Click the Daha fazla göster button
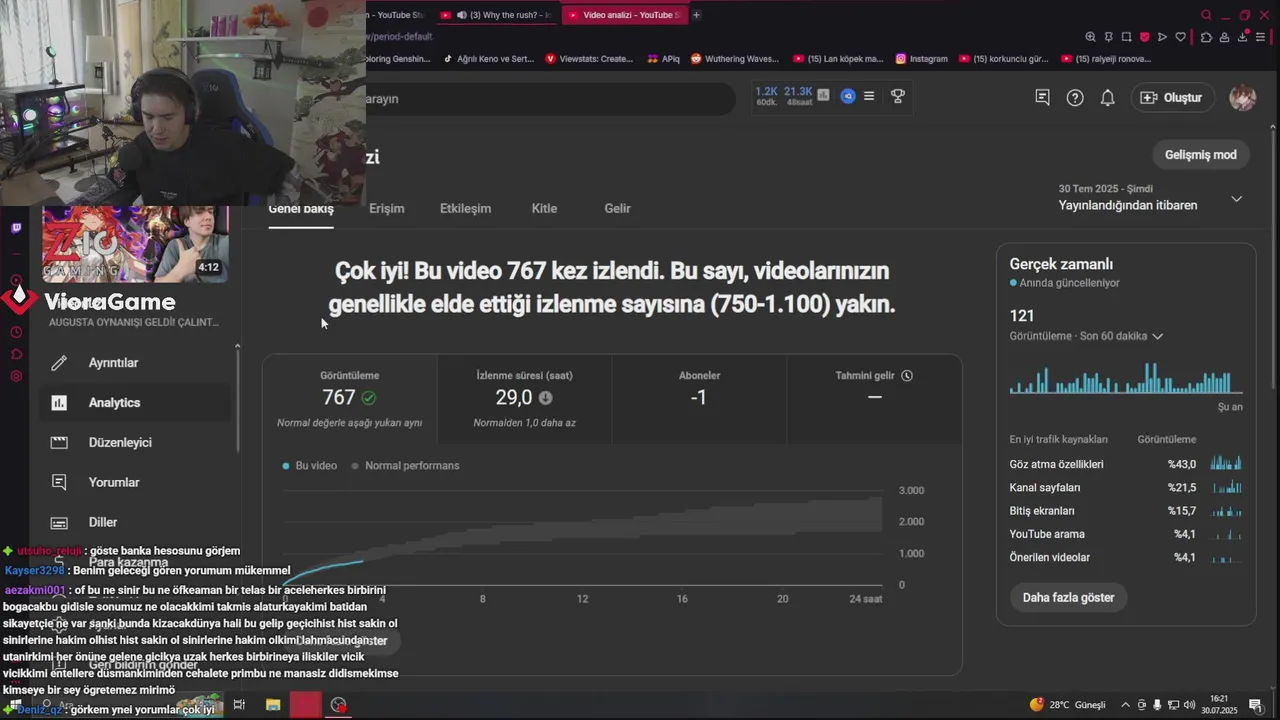 point(1068,598)
